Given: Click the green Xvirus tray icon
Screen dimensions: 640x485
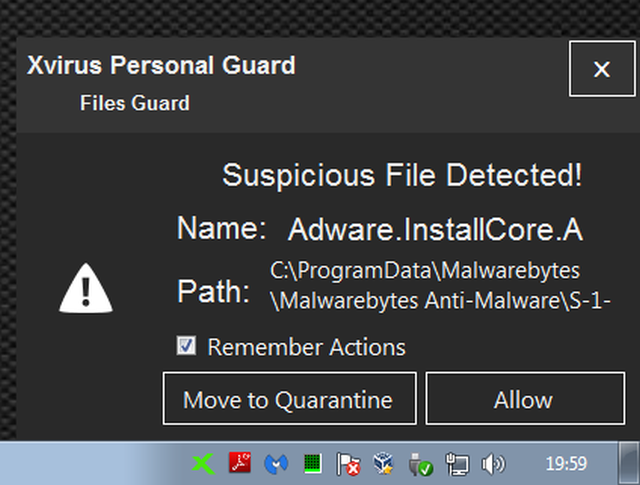Looking at the screenshot, I should 203,464.
